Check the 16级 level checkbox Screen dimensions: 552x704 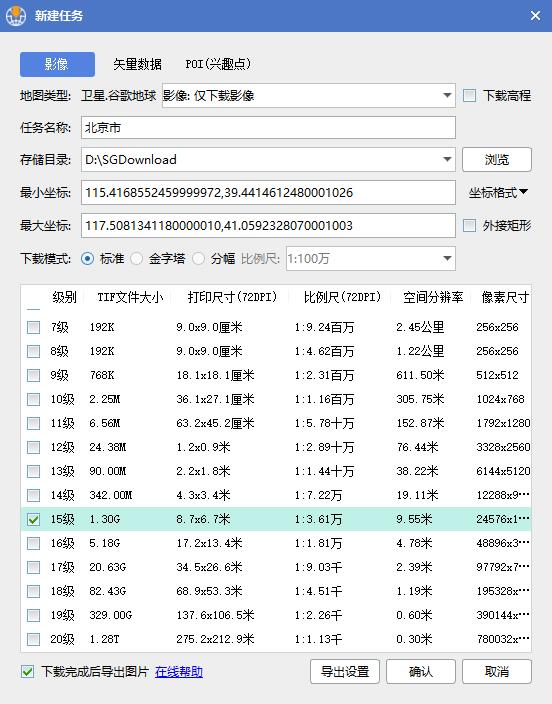(x=34, y=543)
